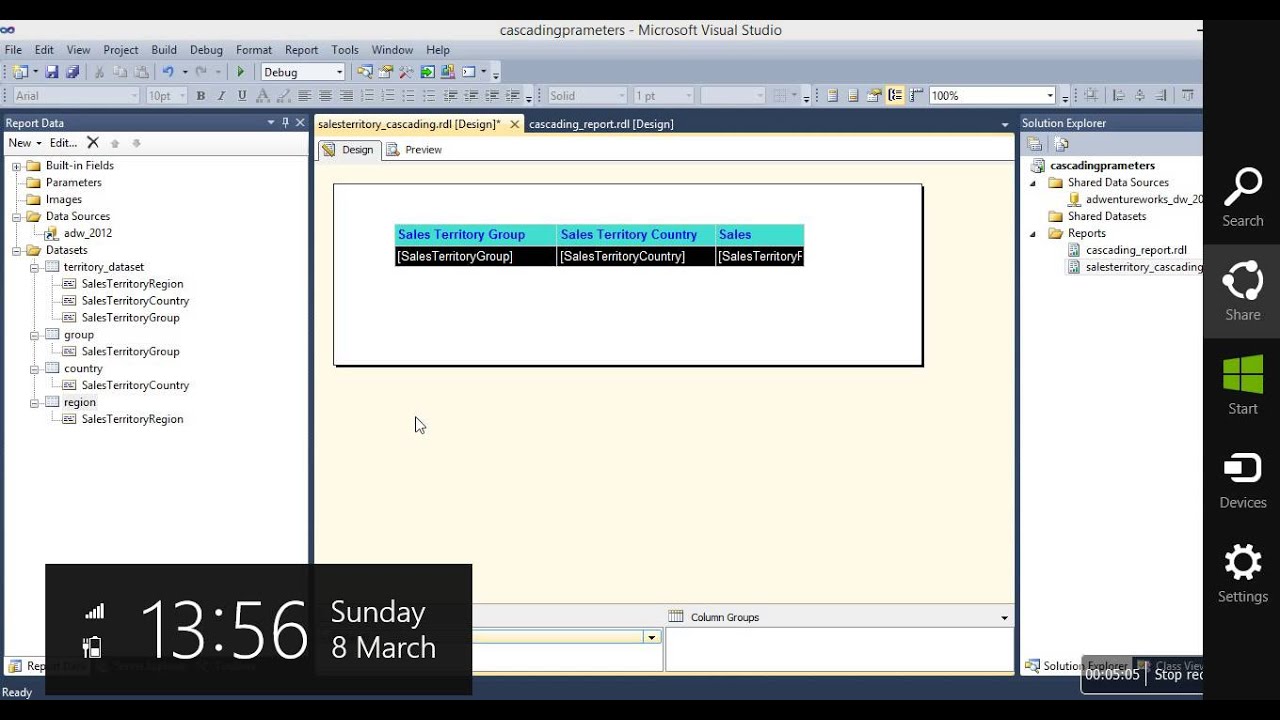Click the Page Header icon in the report toolbar
The width and height of the screenshot is (1280, 720).
832,96
